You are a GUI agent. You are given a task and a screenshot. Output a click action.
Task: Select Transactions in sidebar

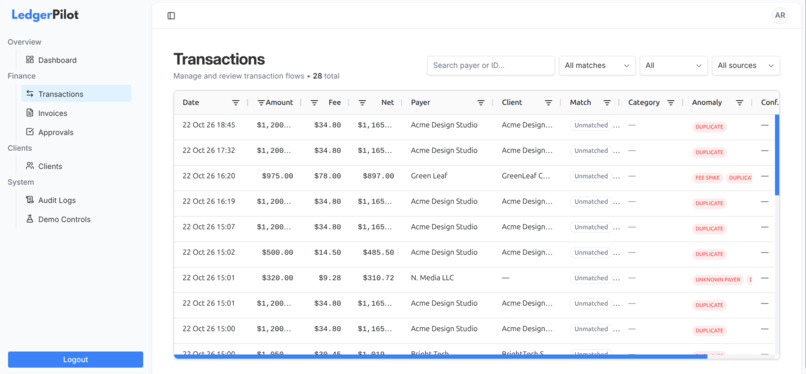76,94
